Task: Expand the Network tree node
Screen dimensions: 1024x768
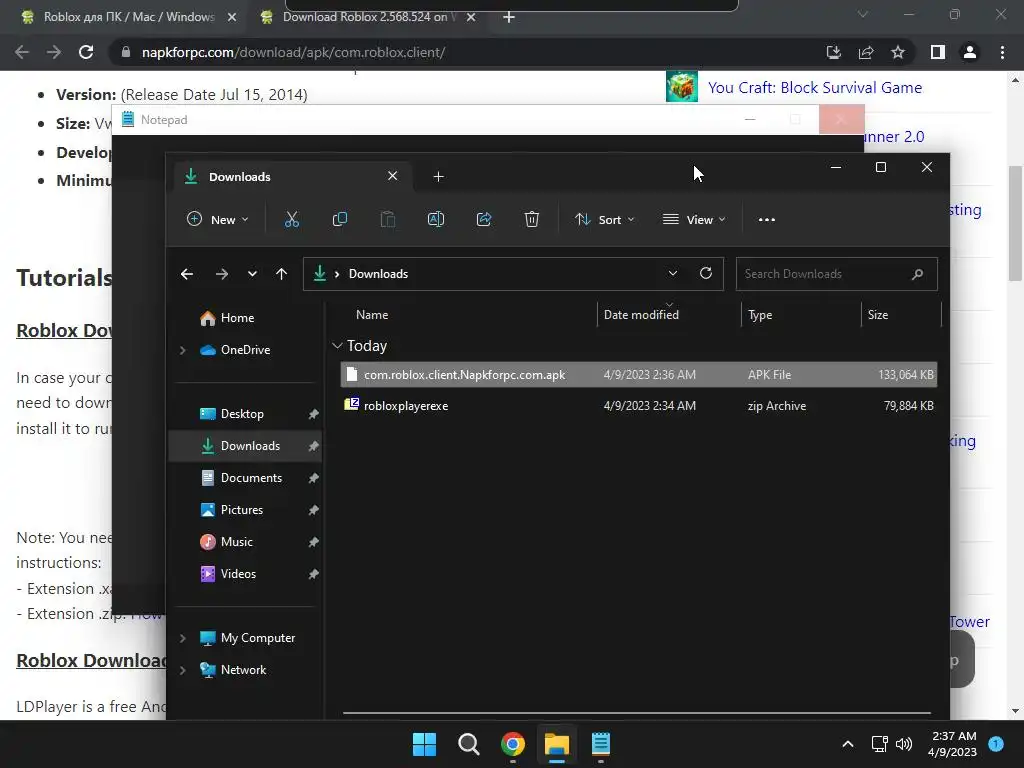Action: pos(182,670)
